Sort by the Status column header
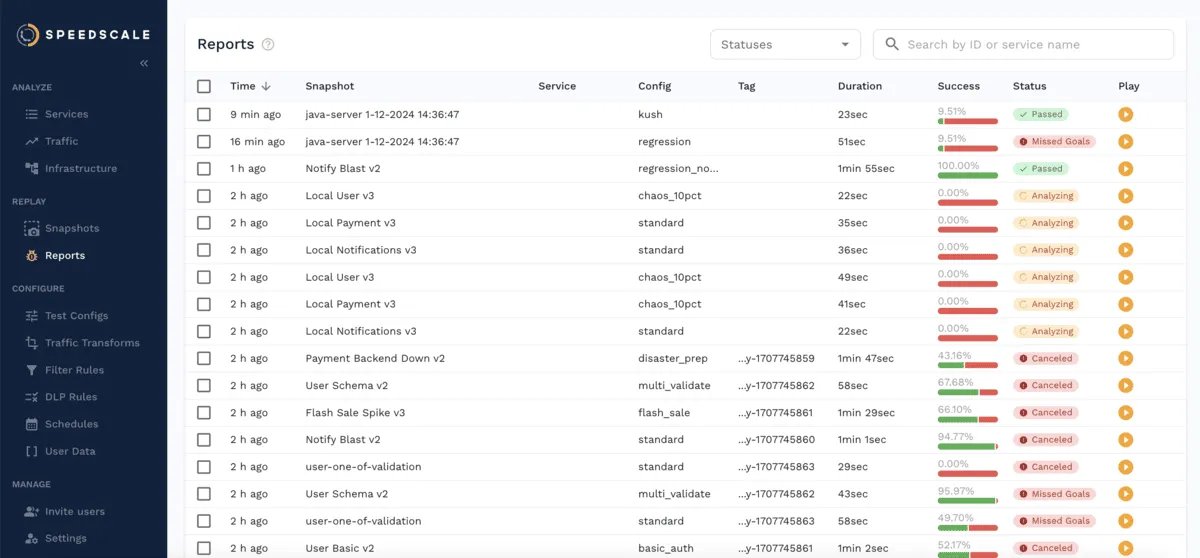This screenshot has width=1200, height=558. point(1029,86)
